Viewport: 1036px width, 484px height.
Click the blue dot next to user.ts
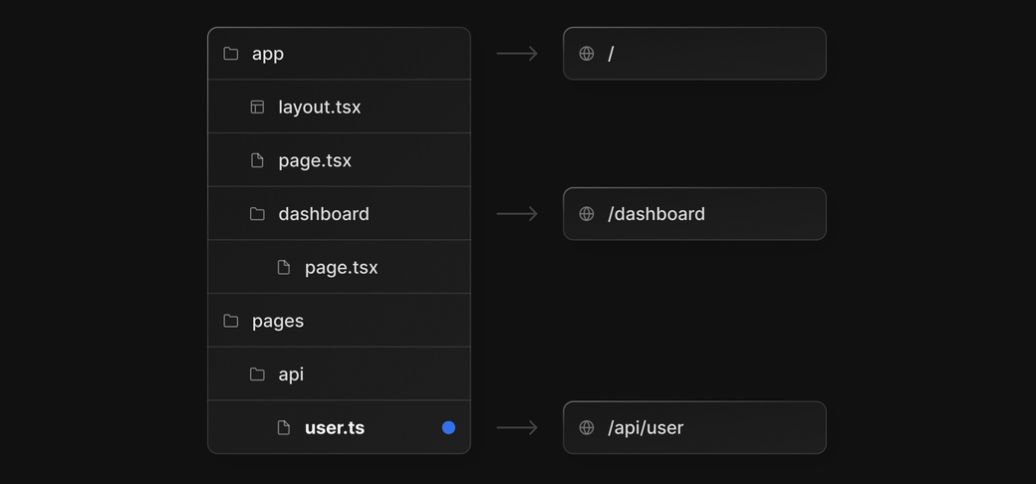[449, 428]
